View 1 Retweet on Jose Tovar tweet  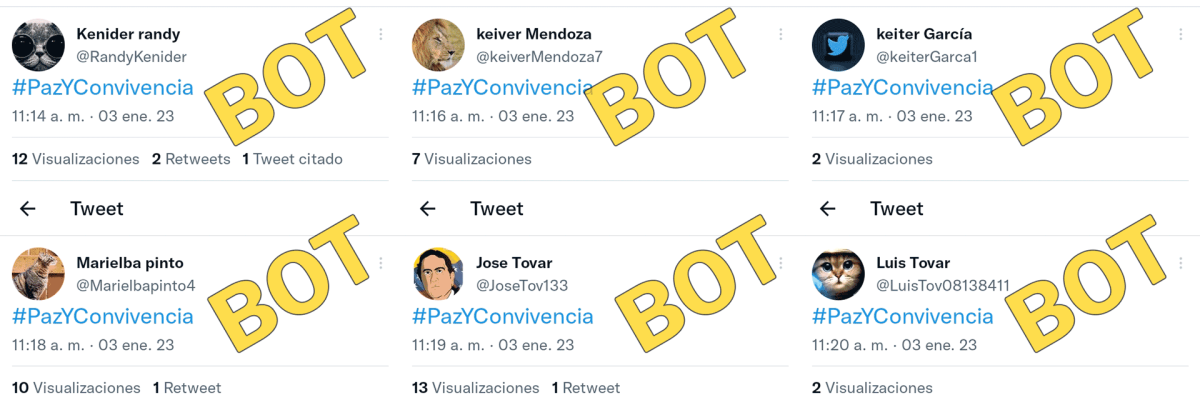coord(586,388)
